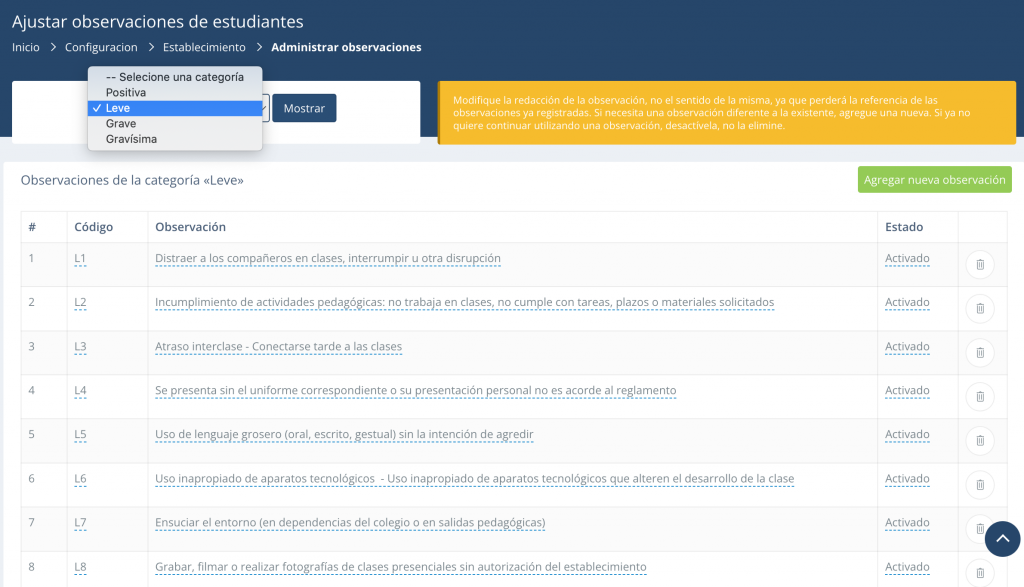
Task: Click the trash icon for row L2
Action: pos(980,308)
